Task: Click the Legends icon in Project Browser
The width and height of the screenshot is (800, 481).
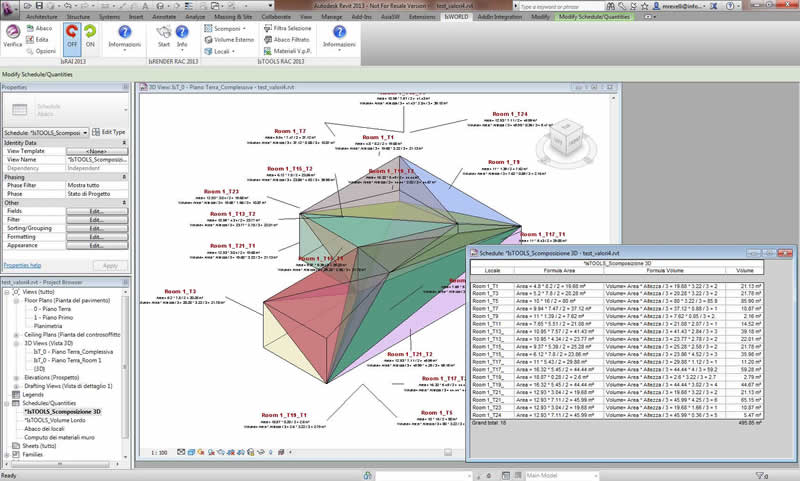Action: point(16,394)
